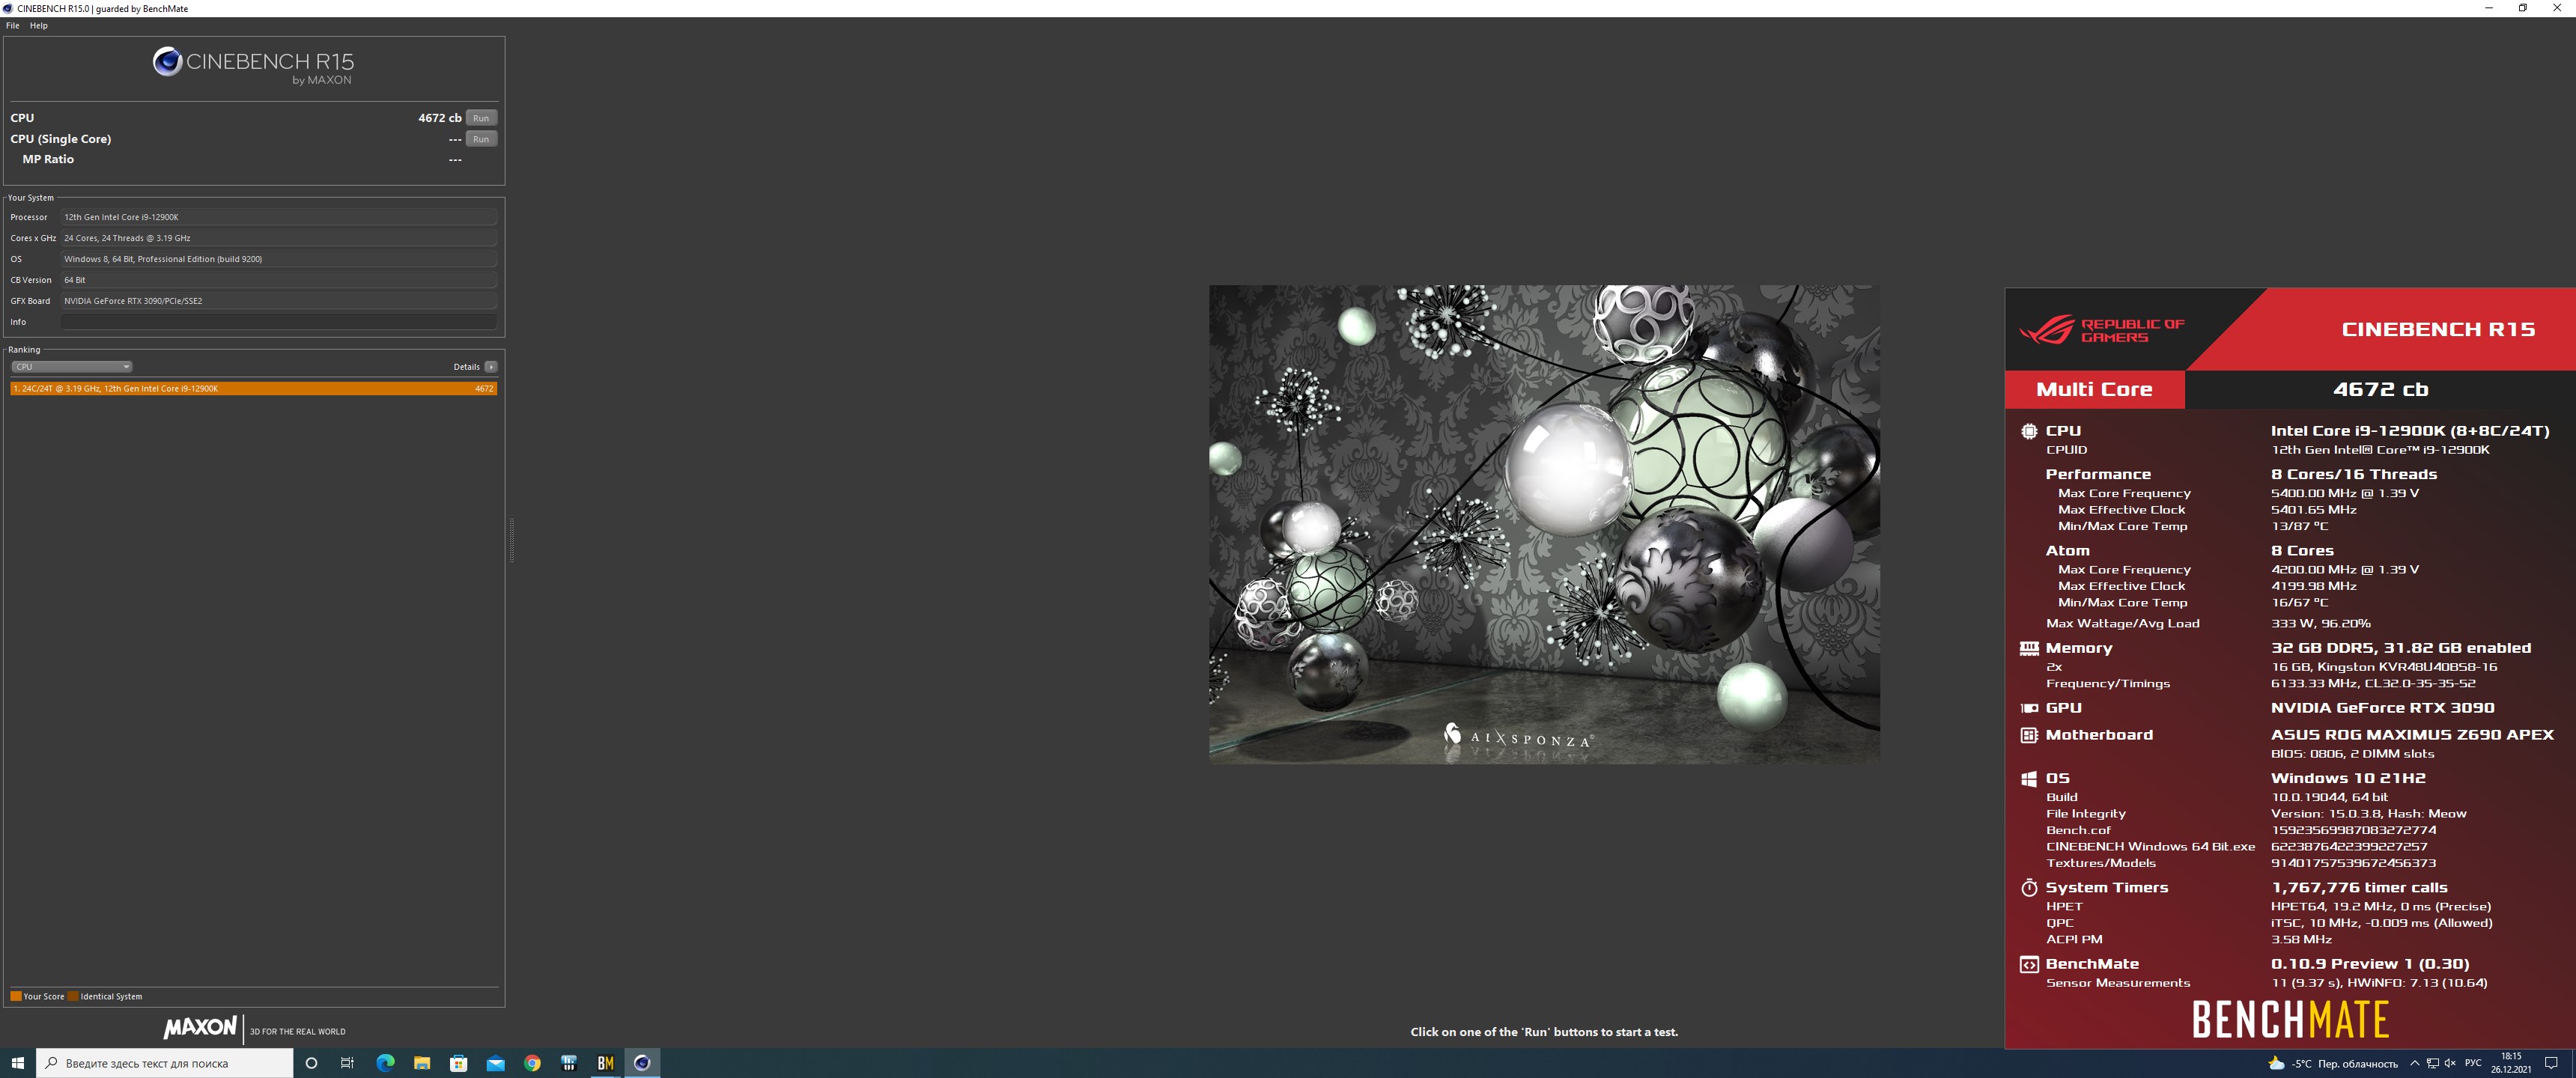Click the Memory module icon in BenchMate
This screenshot has width=2576, height=1078.
[2029, 648]
